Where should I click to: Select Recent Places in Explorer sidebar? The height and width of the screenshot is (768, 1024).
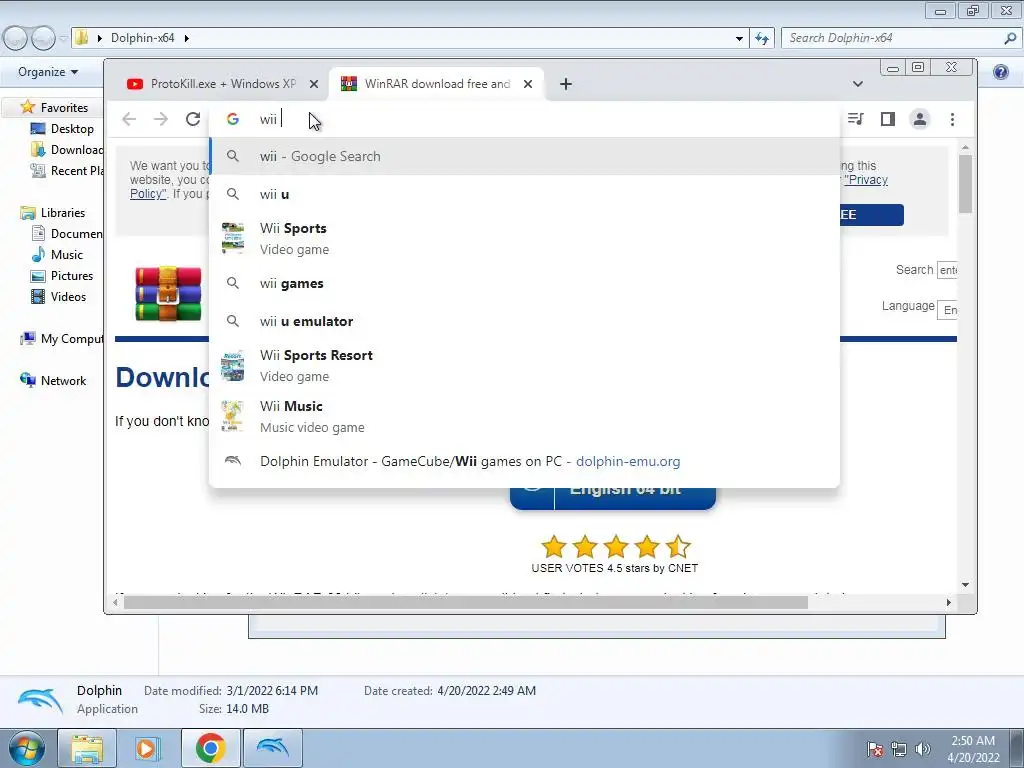coord(67,170)
